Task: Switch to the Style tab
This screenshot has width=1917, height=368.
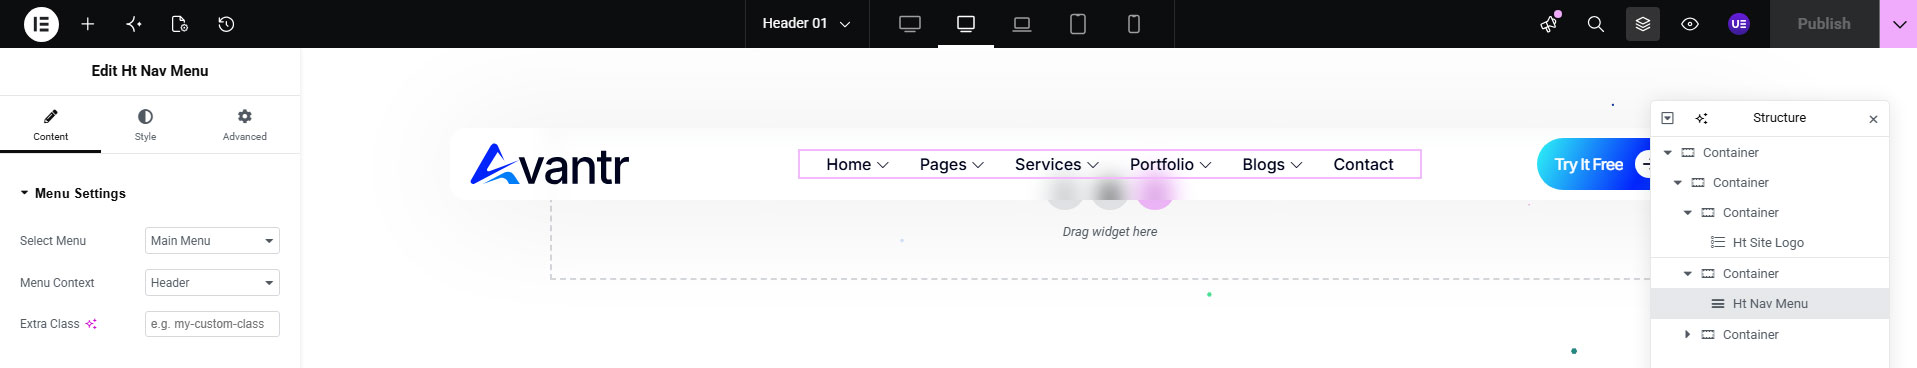Action: (145, 125)
